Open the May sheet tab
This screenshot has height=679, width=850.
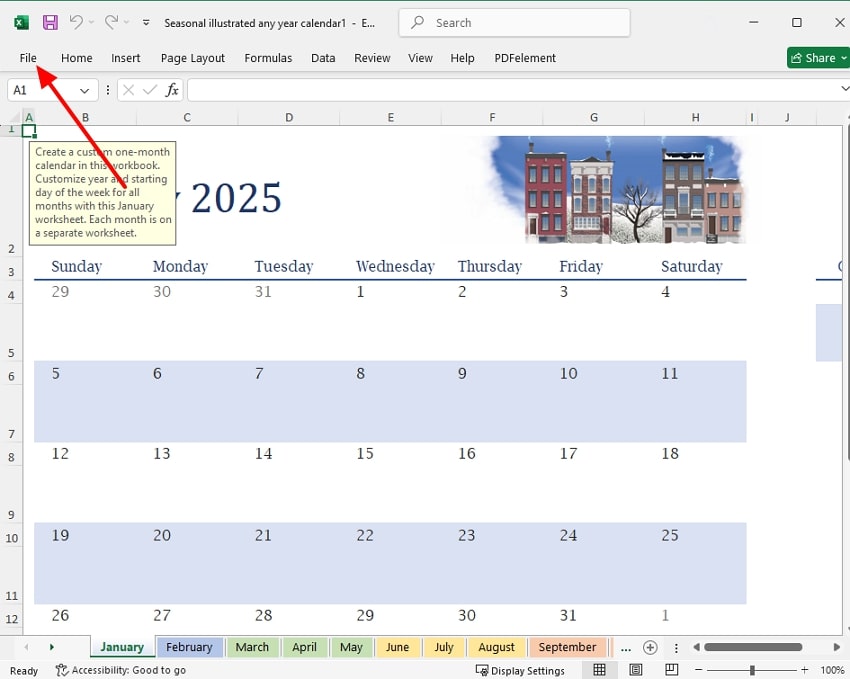coord(351,647)
